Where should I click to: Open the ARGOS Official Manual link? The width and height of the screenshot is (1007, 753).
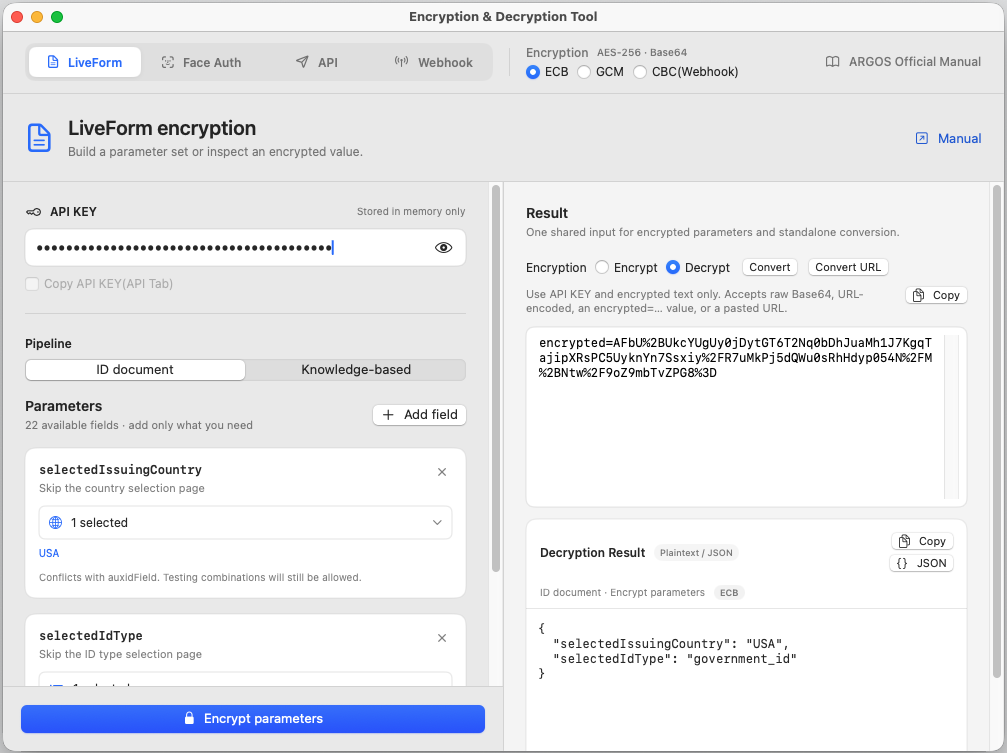[903, 62]
